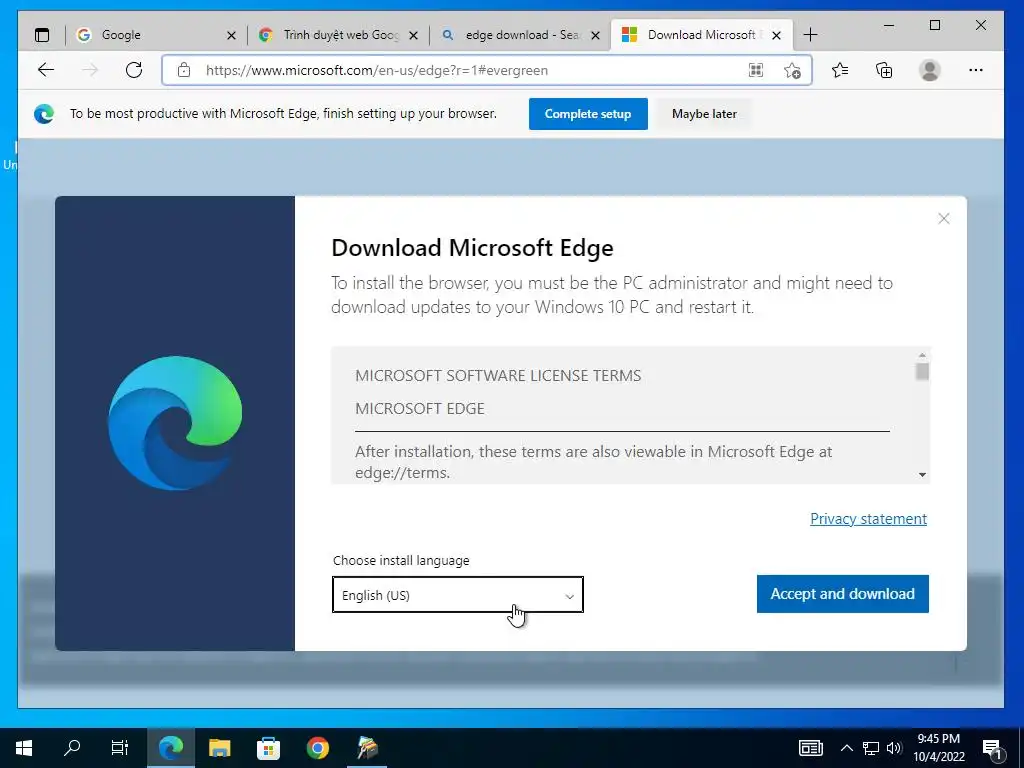
Task: Open the Favorites list icon
Action: click(840, 70)
